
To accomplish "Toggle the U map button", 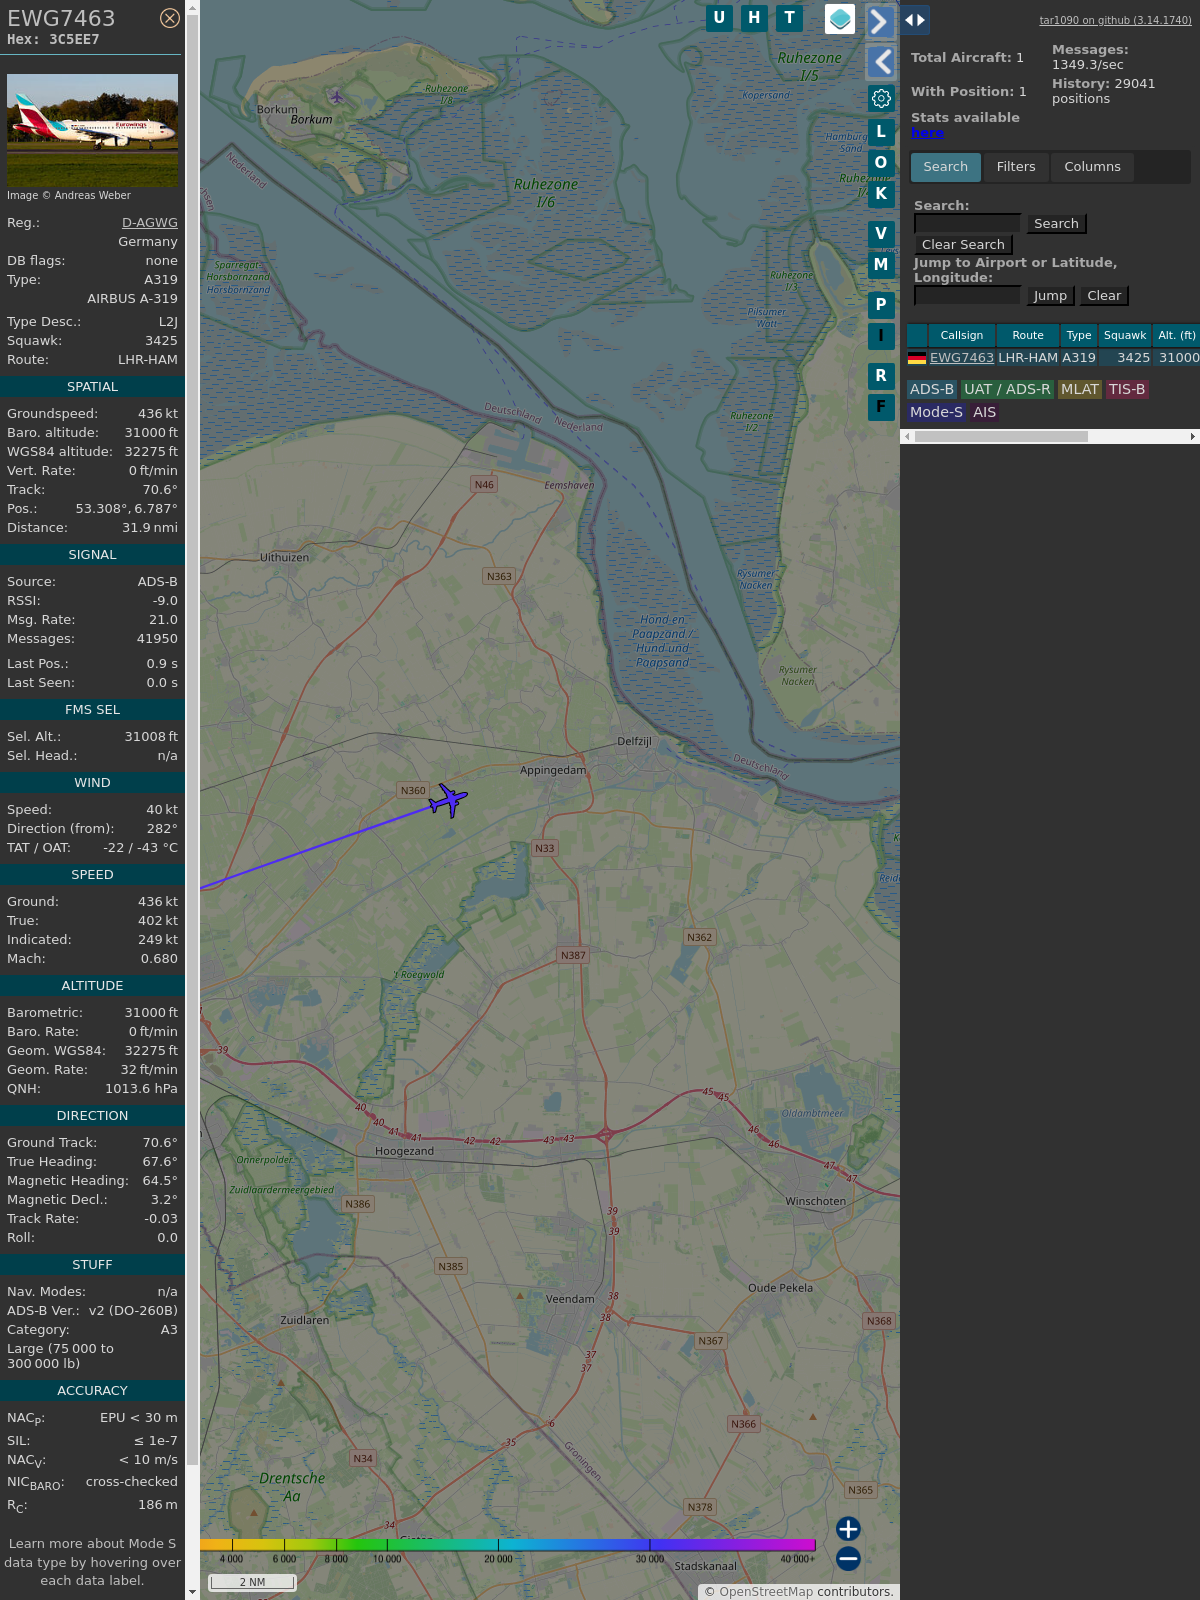I will point(719,18).
